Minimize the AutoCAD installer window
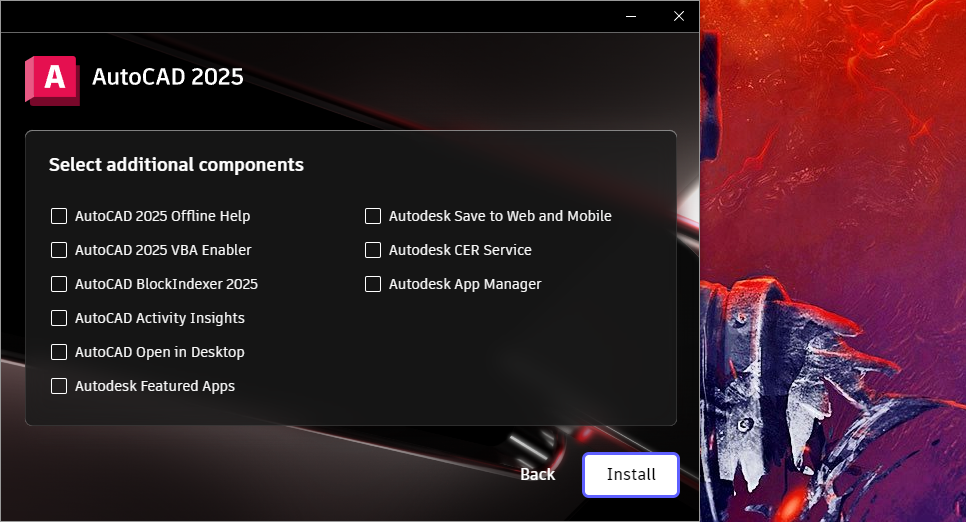Screen dimensions: 966x522 [x=631, y=16]
